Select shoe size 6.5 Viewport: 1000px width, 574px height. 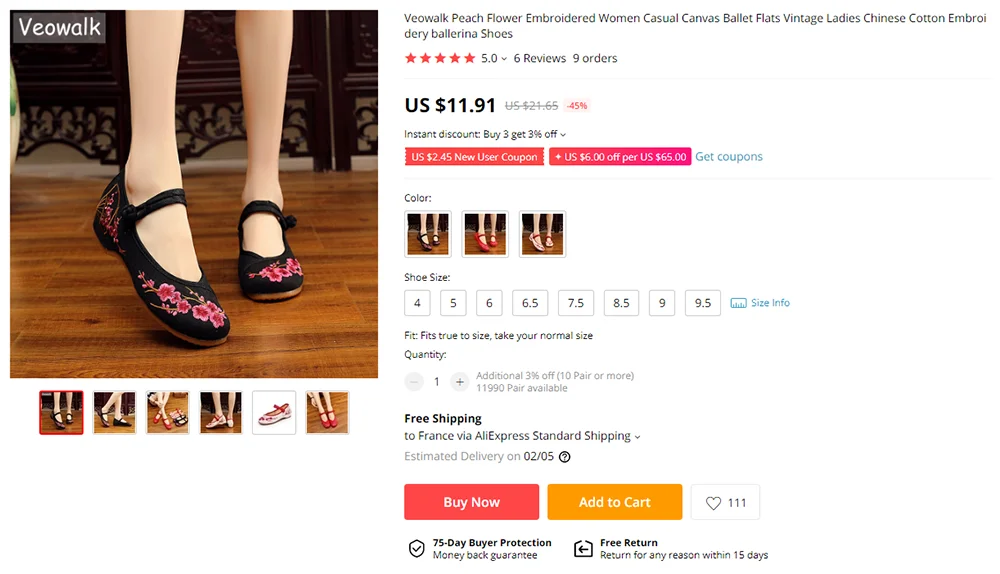click(x=530, y=303)
